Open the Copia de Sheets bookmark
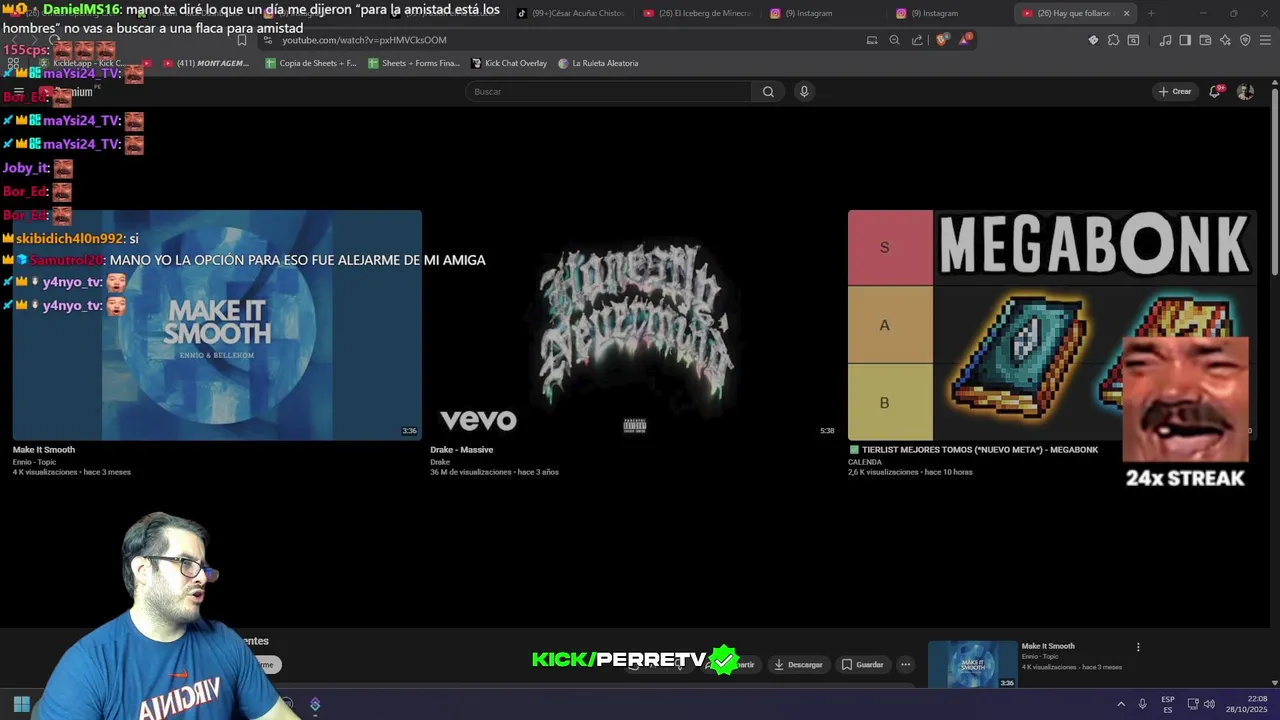 [x=311, y=63]
